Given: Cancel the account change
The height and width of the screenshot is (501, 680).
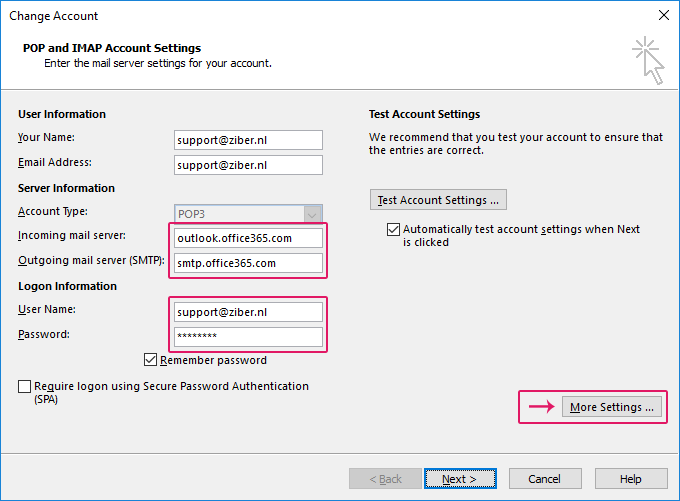Looking at the screenshot, I should [x=545, y=479].
